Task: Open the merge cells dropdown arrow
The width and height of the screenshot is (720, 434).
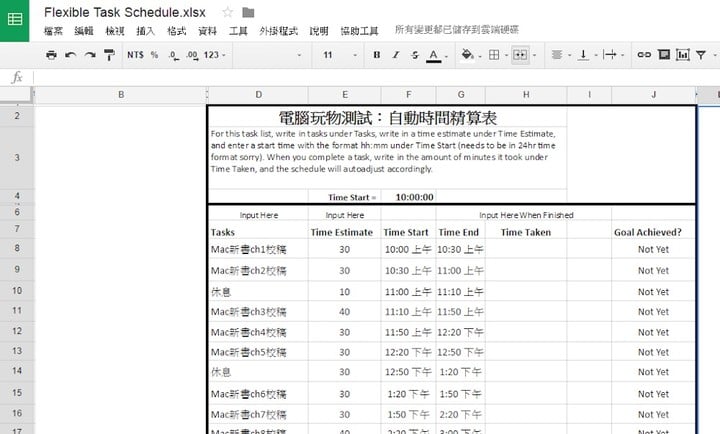Action: (534, 56)
